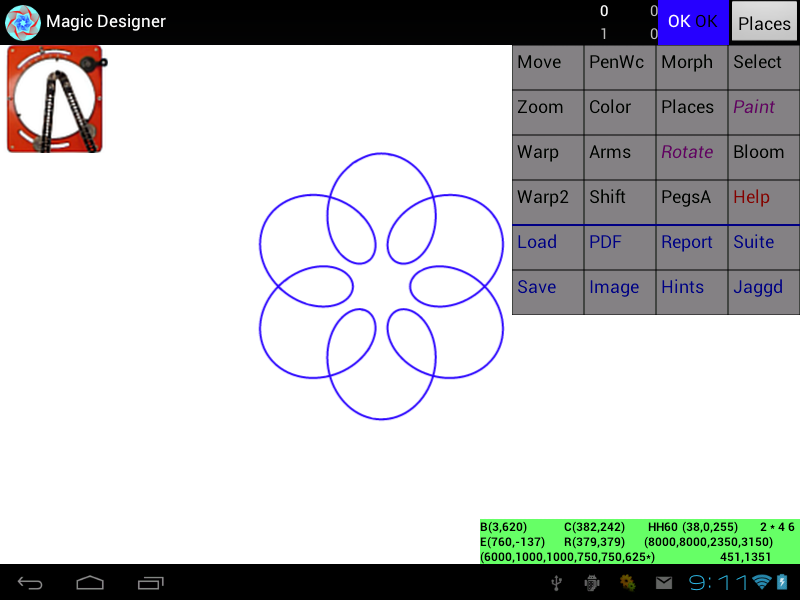Tap the blue OK OK button
This screenshot has height=600, width=800.
(x=693, y=22)
